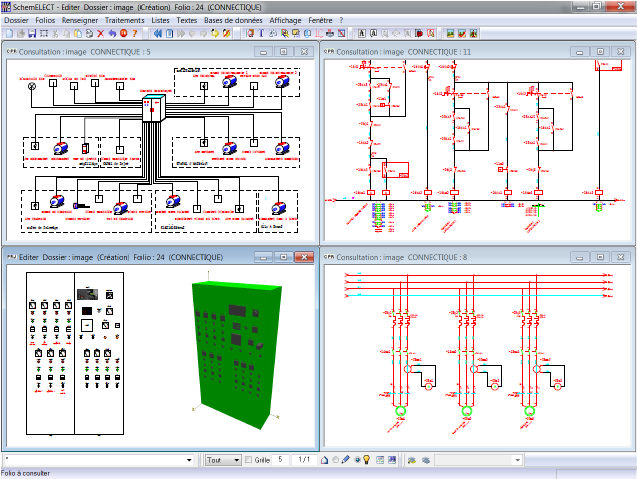The image size is (638, 479).
Task: Click the light bulb icon in bottom toolbar
Action: [x=367, y=460]
